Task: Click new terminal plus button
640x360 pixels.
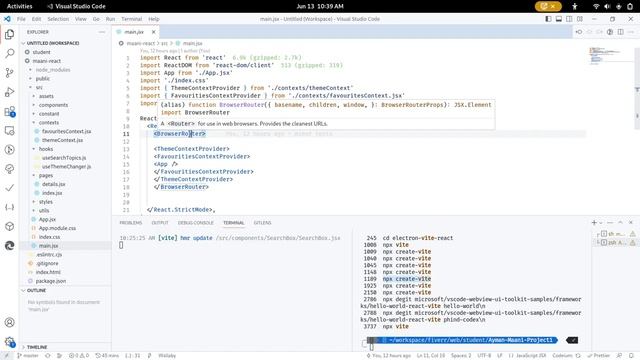Action: [594, 222]
